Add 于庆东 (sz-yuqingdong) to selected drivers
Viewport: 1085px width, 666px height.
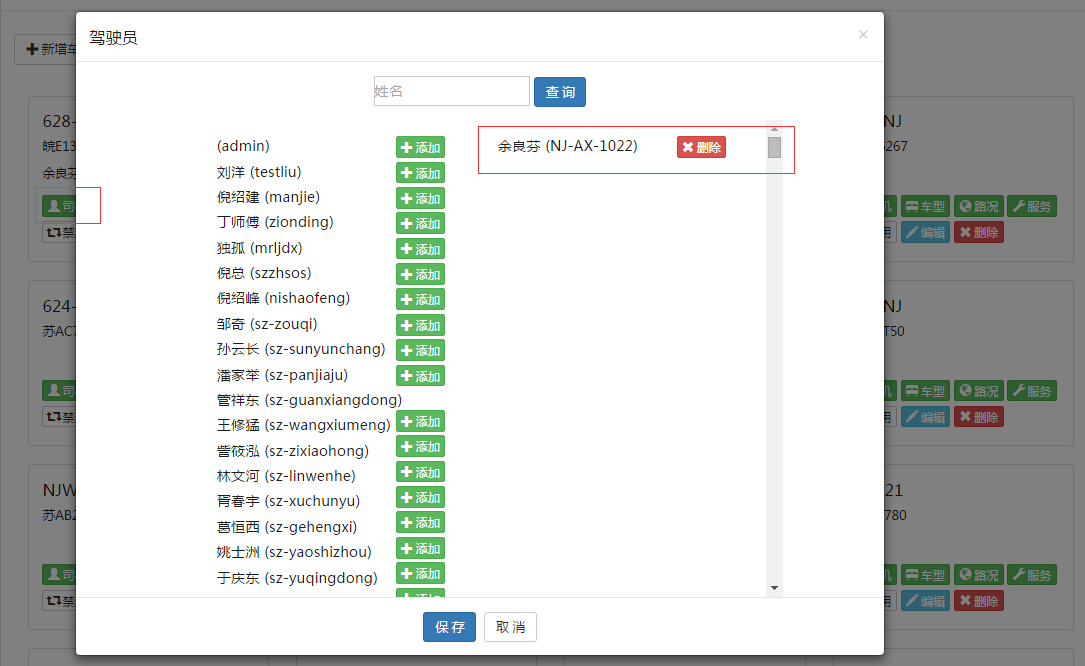tap(420, 573)
